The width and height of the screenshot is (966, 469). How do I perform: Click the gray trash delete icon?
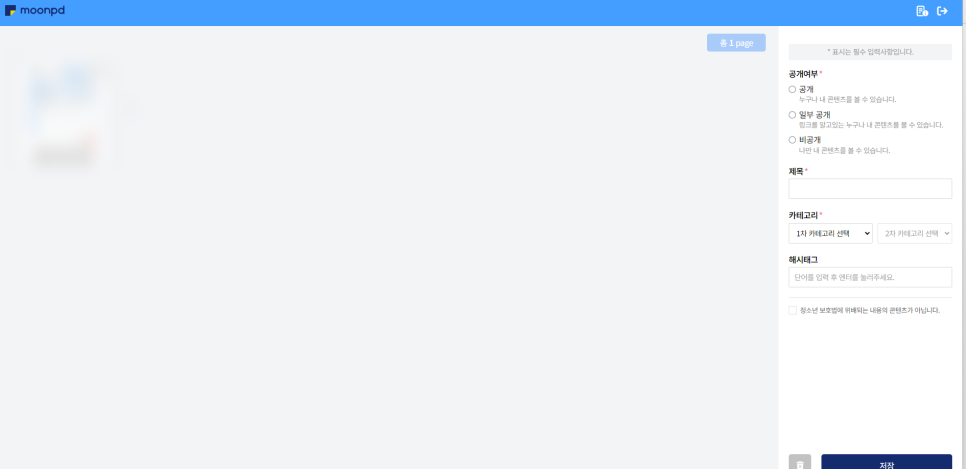click(800, 463)
